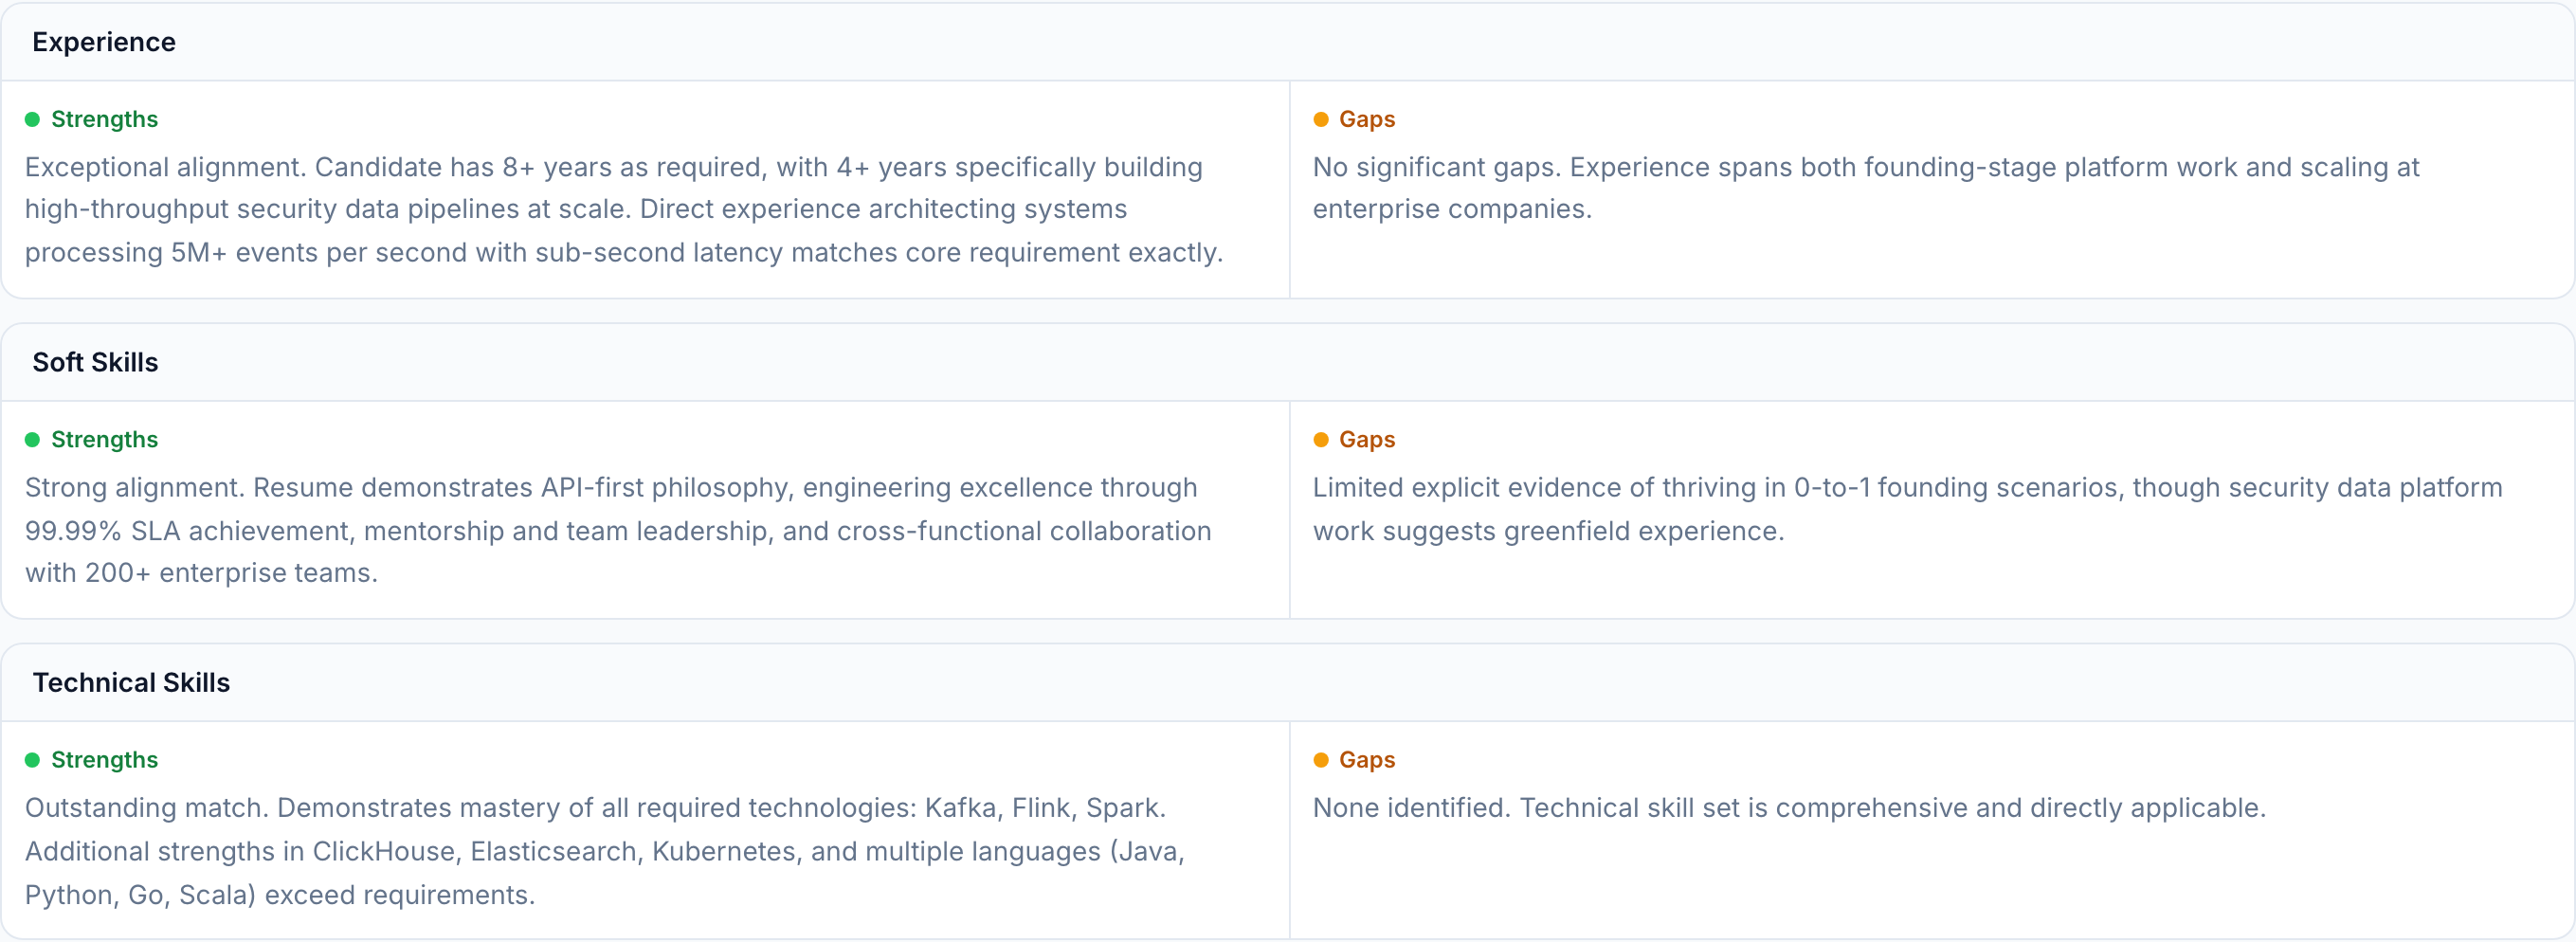
Task: Select the Gaps label in Technical Skills
Action: [1366, 760]
